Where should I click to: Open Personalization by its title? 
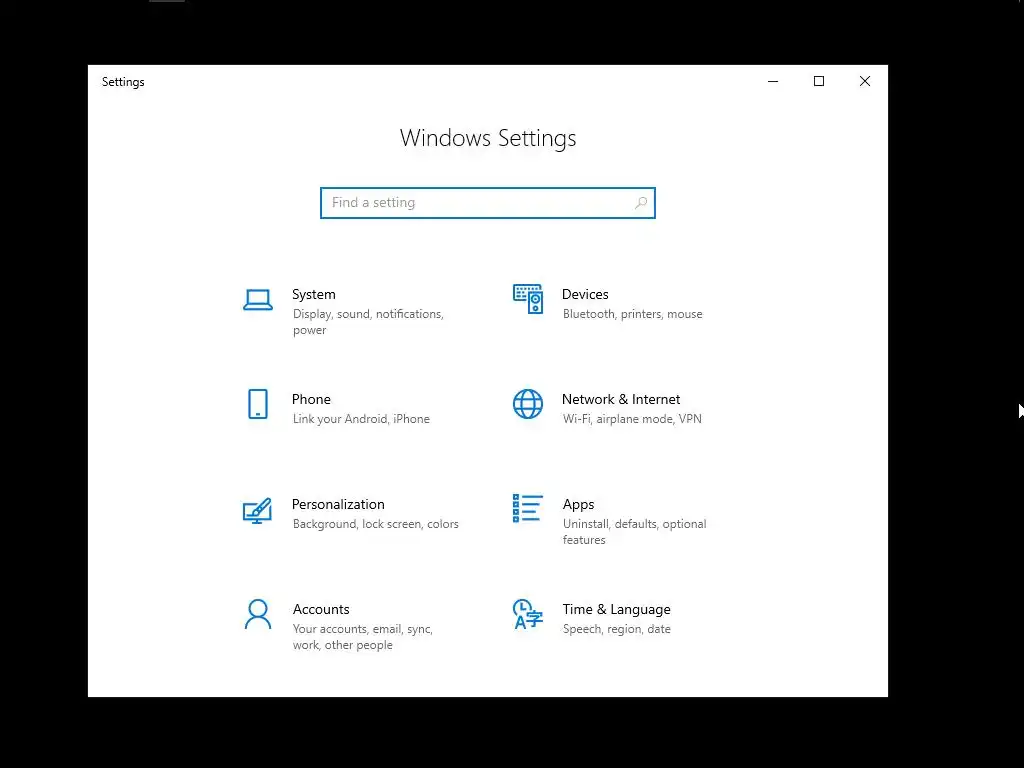click(338, 505)
